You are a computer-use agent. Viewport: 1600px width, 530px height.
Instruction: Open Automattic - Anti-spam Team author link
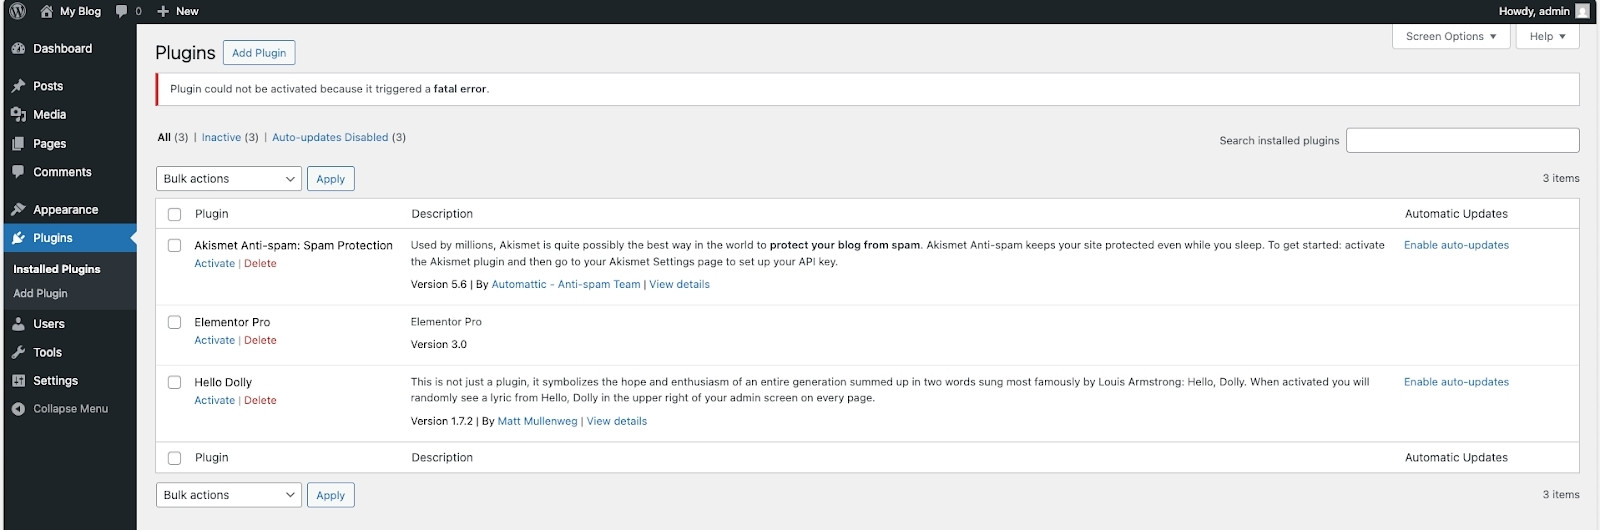[x=566, y=284]
